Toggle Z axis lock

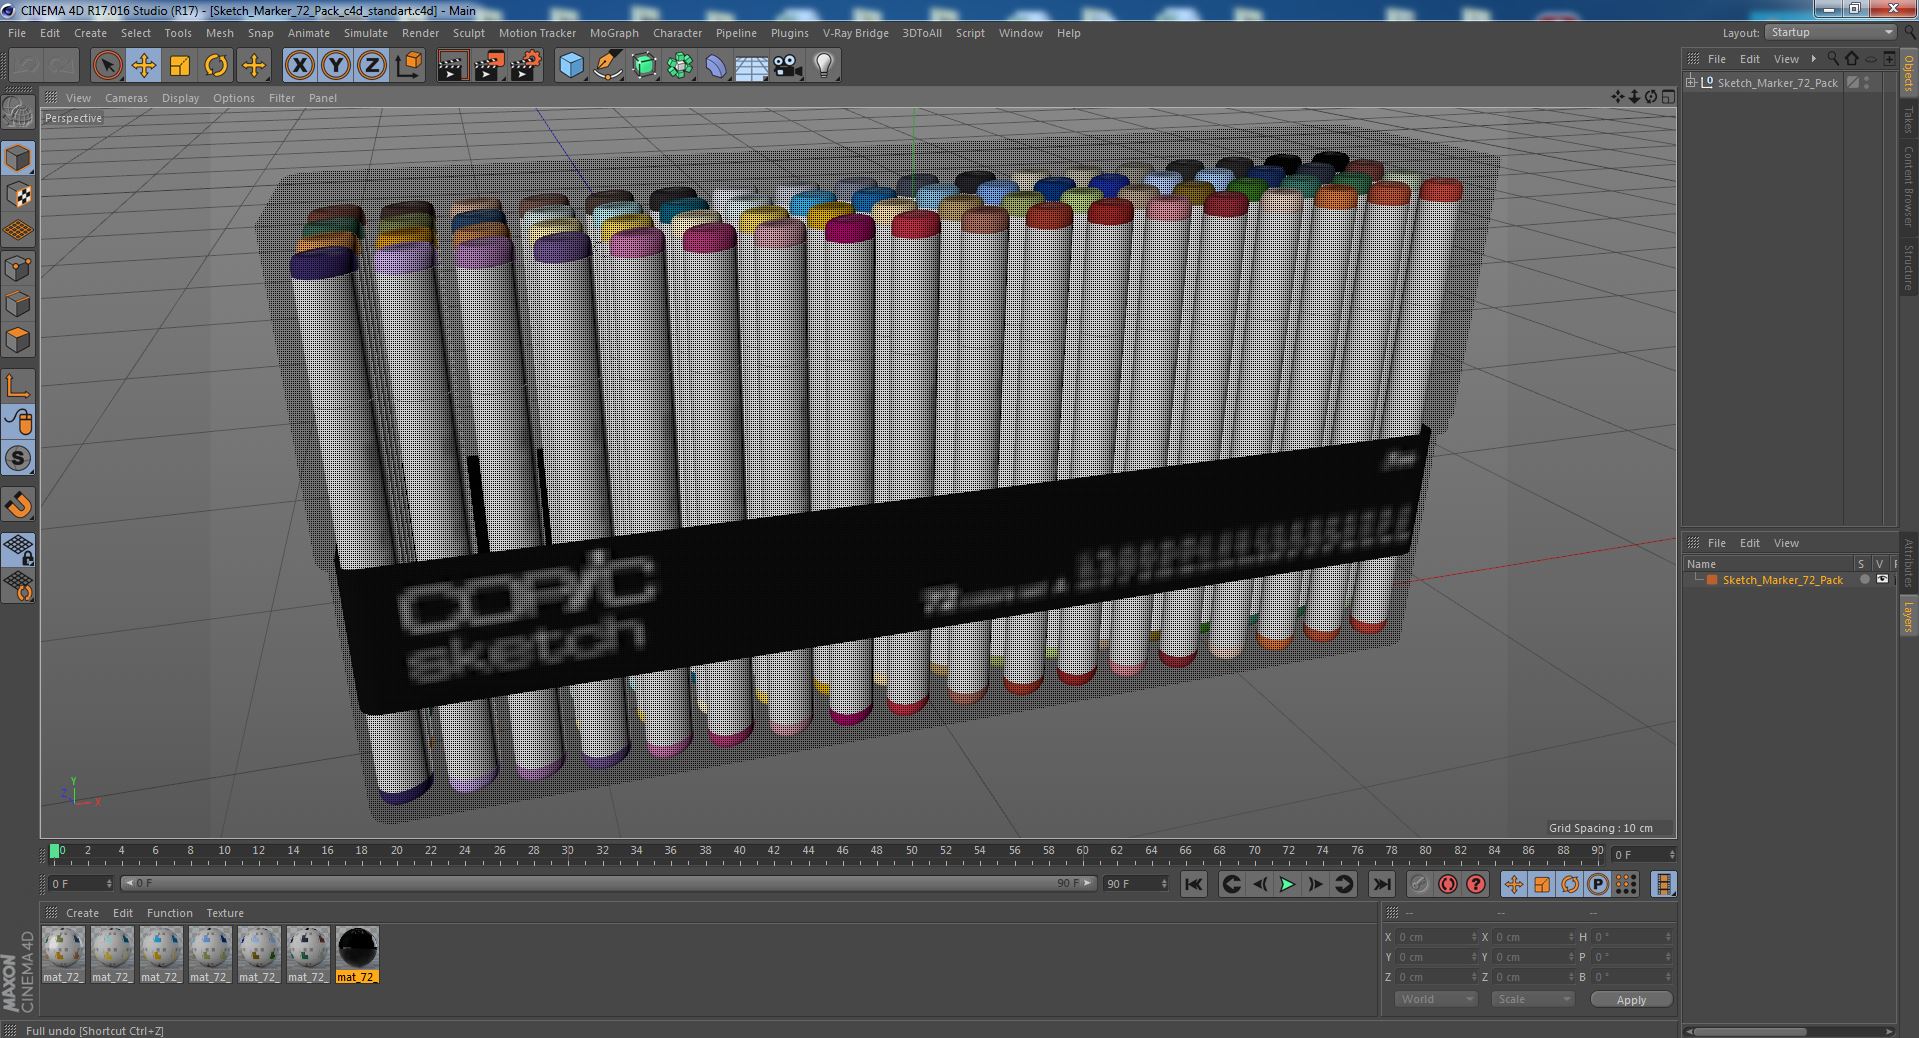click(x=372, y=66)
